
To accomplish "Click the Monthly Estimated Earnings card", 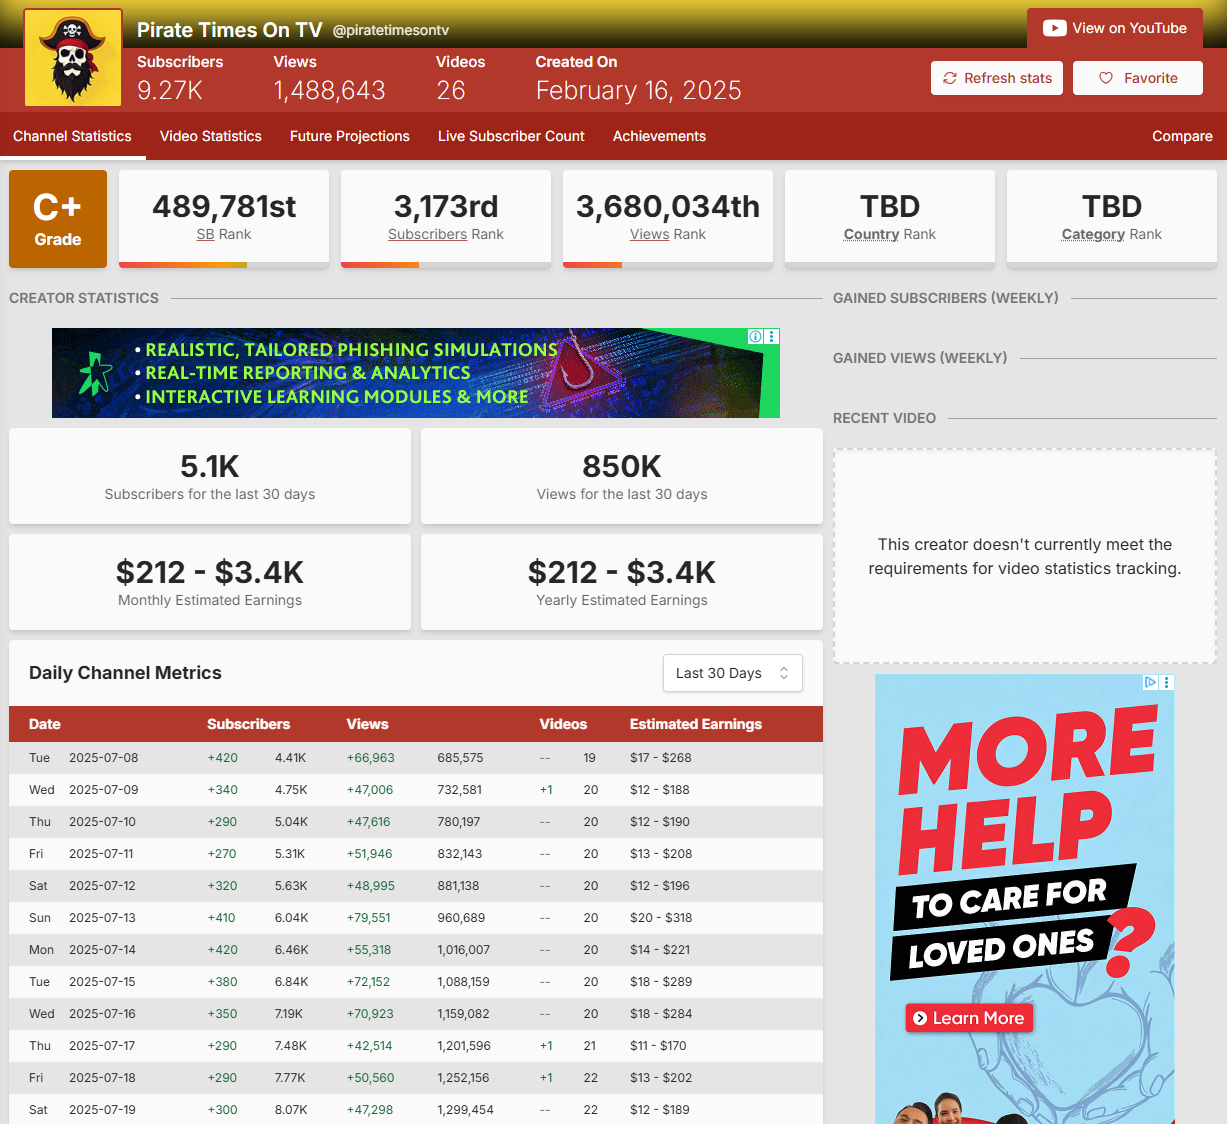I will point(210,582).
